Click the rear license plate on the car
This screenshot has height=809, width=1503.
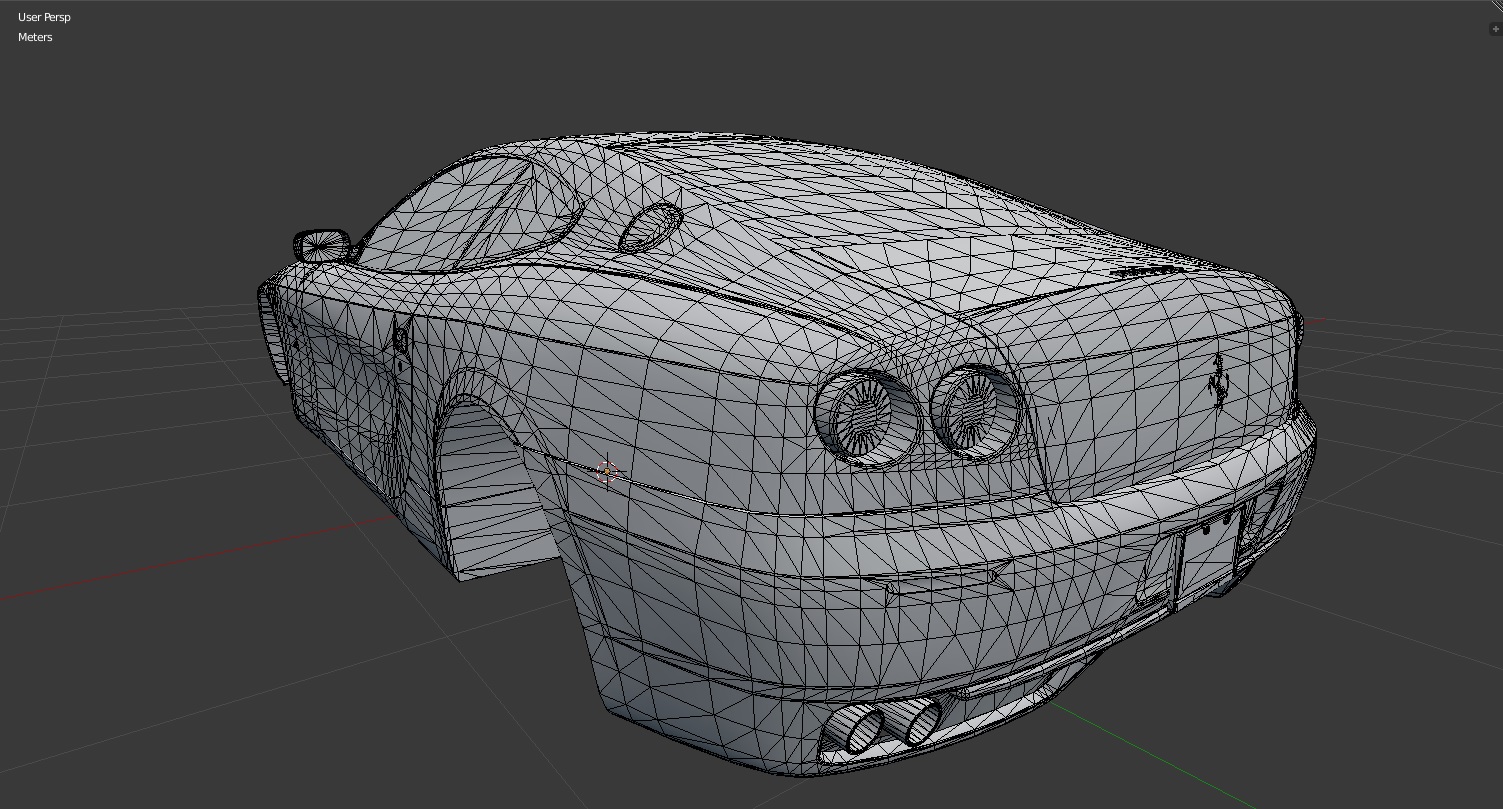pyautogui.click(x=1211, y=550)
